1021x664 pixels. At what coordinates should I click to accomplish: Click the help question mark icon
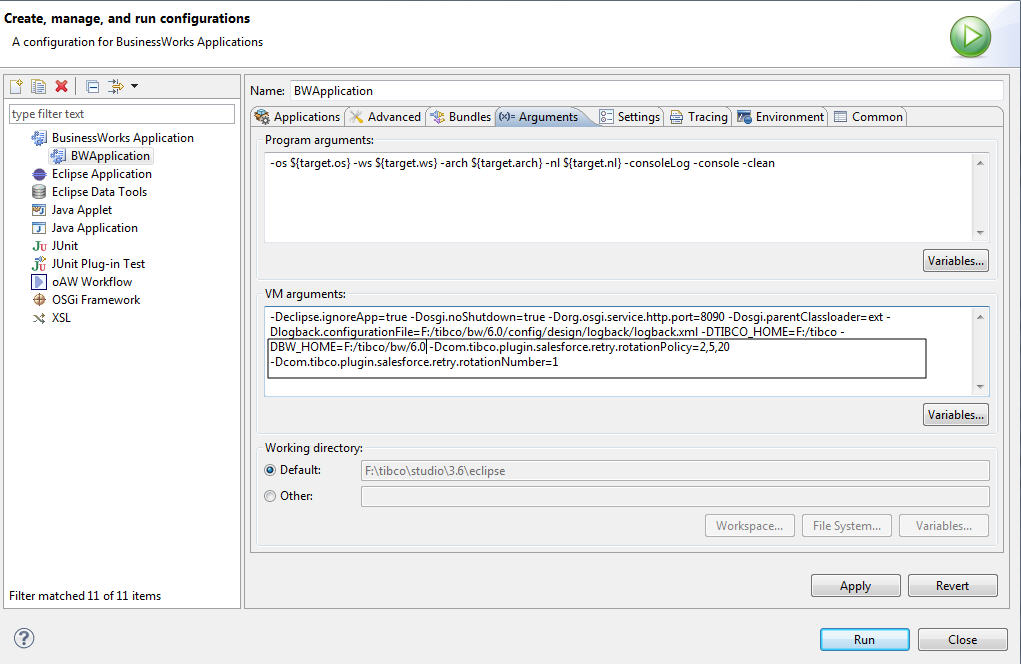tap(24, 638)
